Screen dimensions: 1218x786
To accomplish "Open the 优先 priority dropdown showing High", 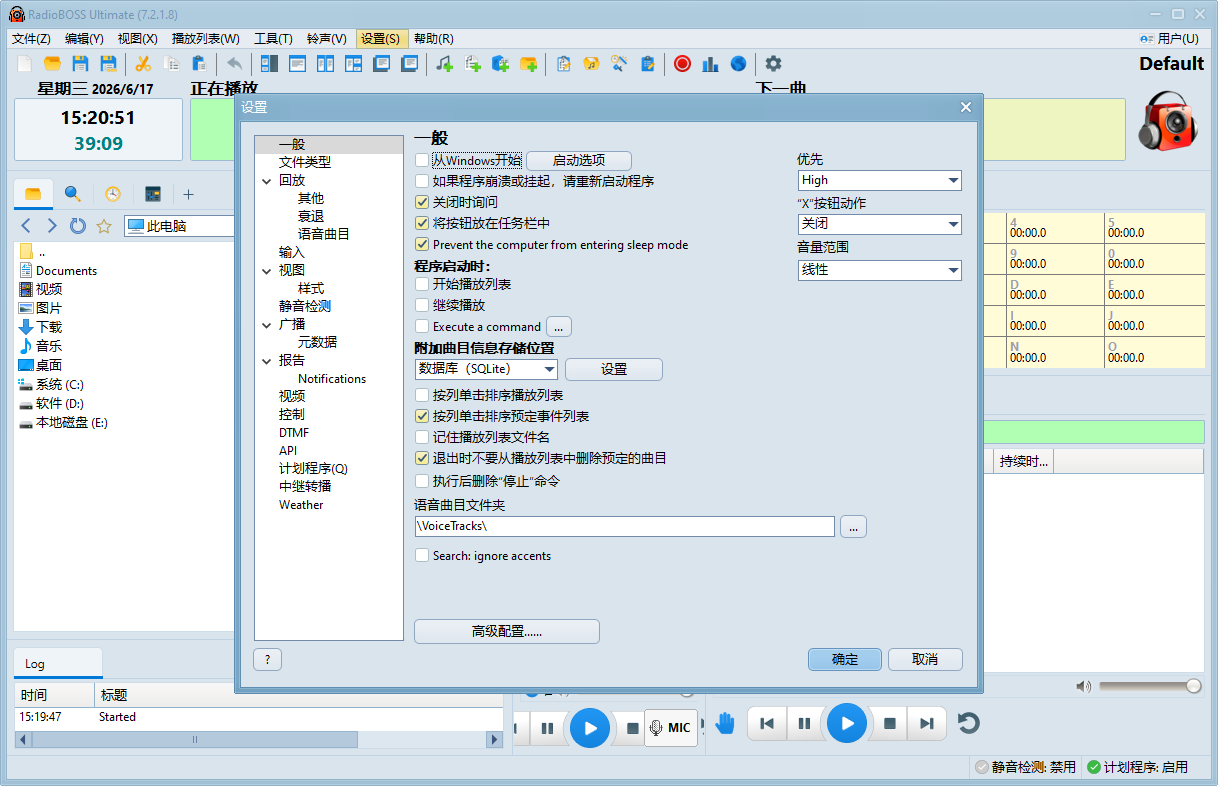I will click(879, 180).
